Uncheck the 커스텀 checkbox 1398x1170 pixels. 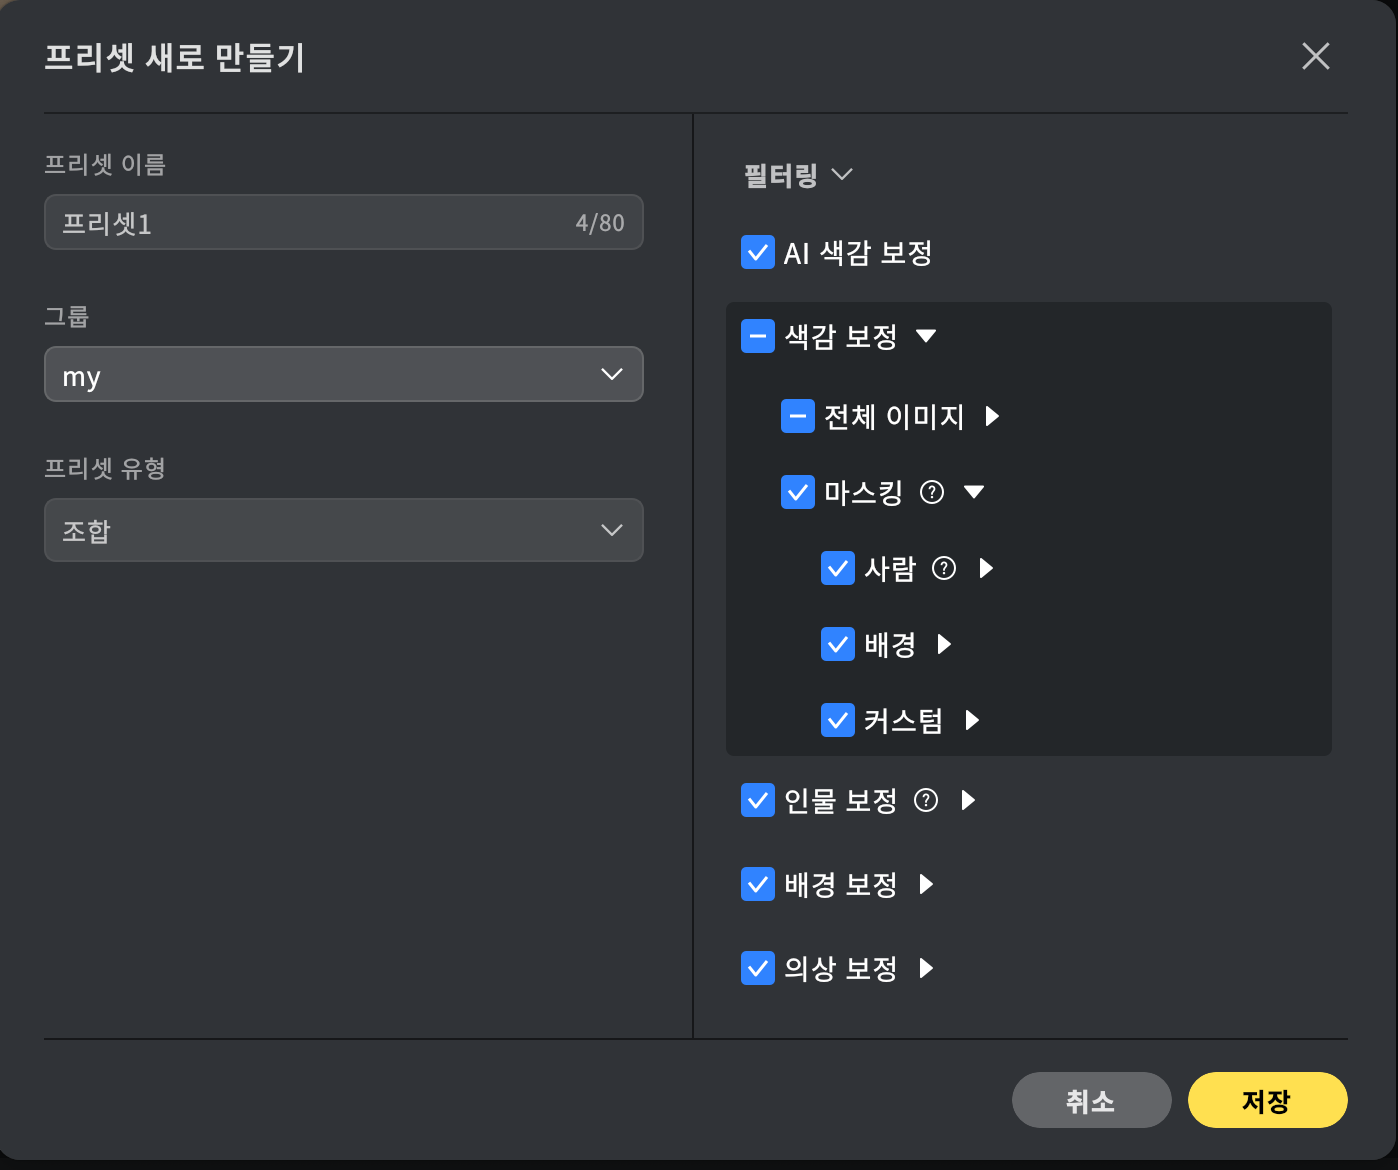point(838,720)
